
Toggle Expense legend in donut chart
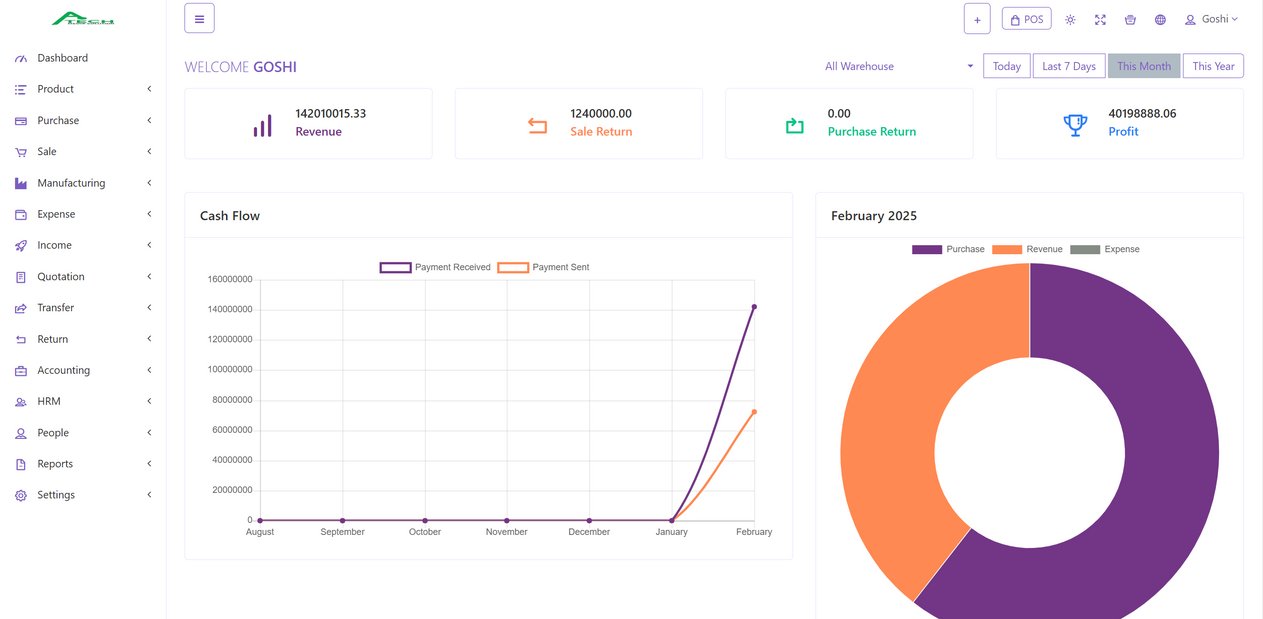pos(1105,249)
